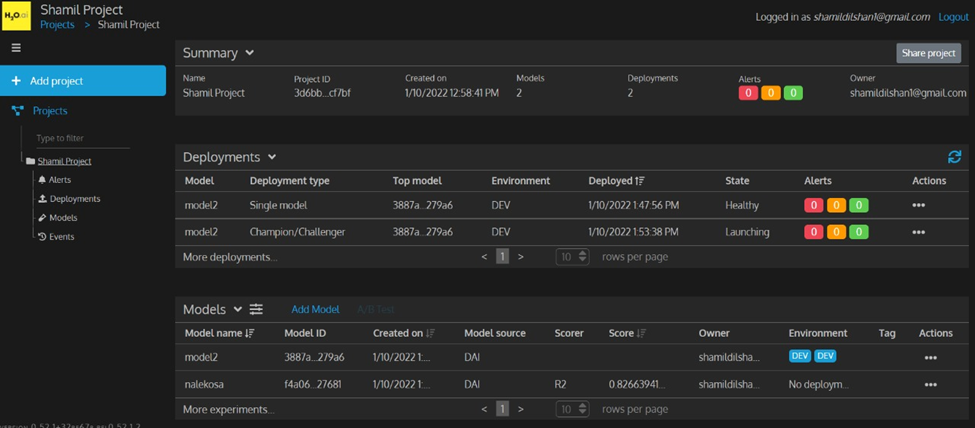The image size is (975, 428).
Task: Open actions menu for nalekosa model
Action: 930,384
